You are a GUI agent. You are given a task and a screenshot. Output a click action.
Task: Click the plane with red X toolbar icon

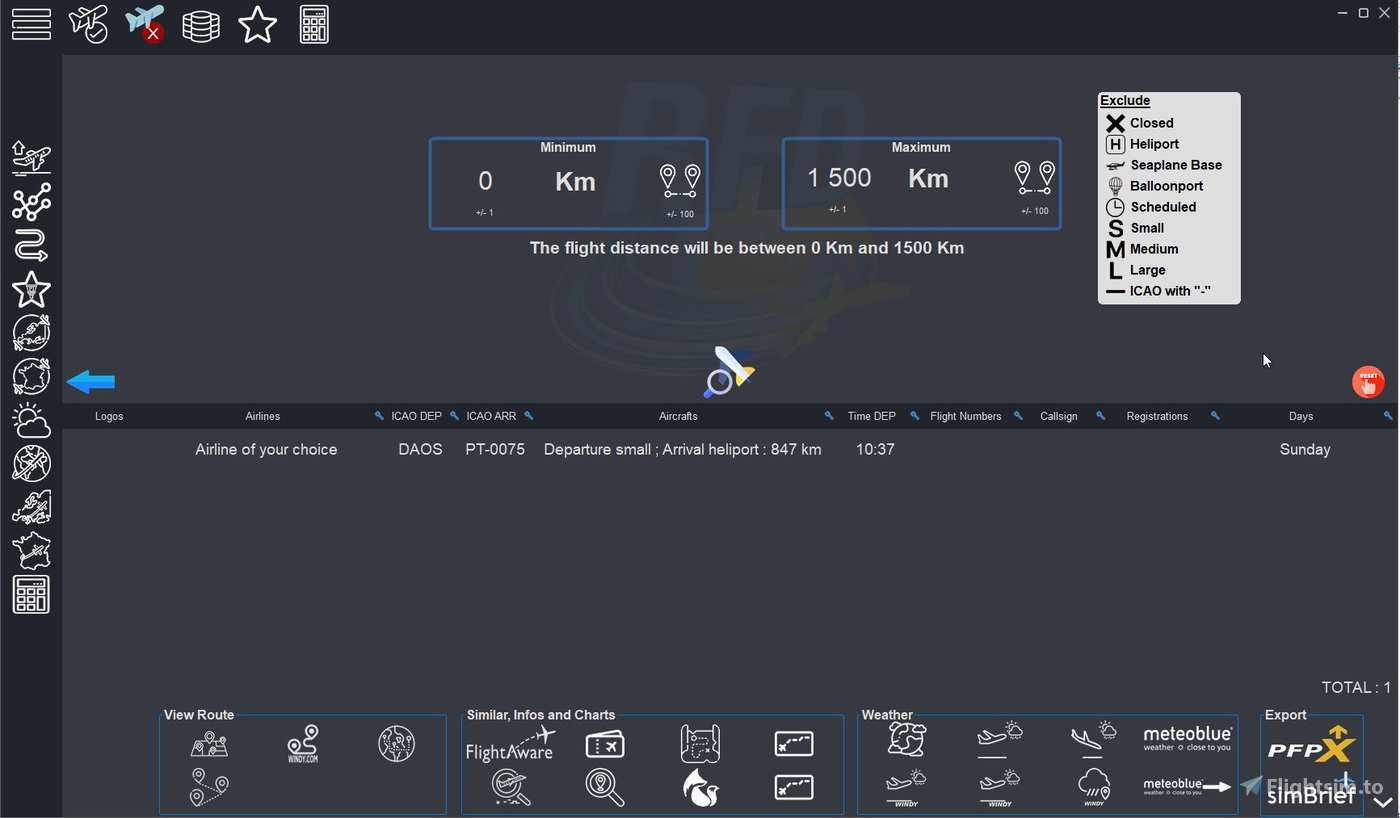point(144,24)
